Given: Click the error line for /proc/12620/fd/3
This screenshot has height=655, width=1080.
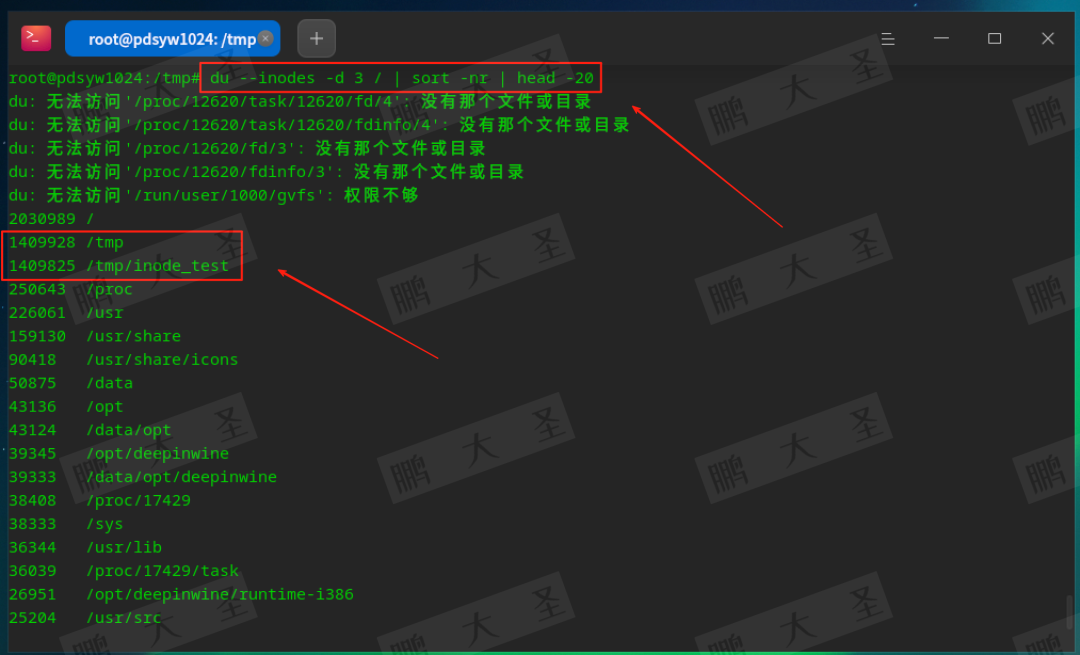Looking at the screenshot, I should coord(247,148).
